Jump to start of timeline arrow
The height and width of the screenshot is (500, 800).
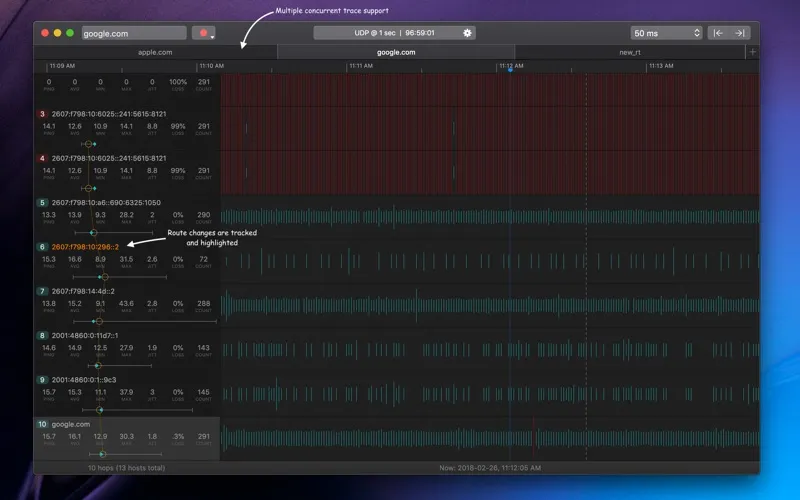718,33
